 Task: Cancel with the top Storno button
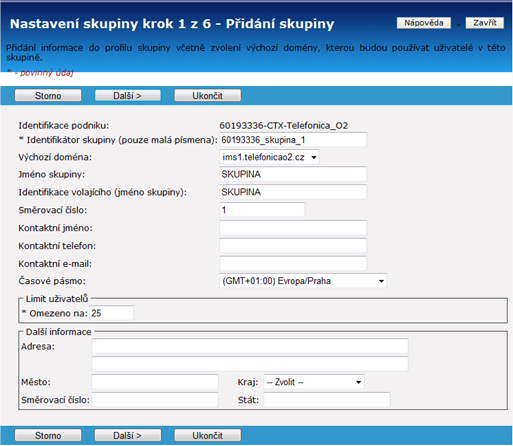pyautogui.click(x=48, y=96)
